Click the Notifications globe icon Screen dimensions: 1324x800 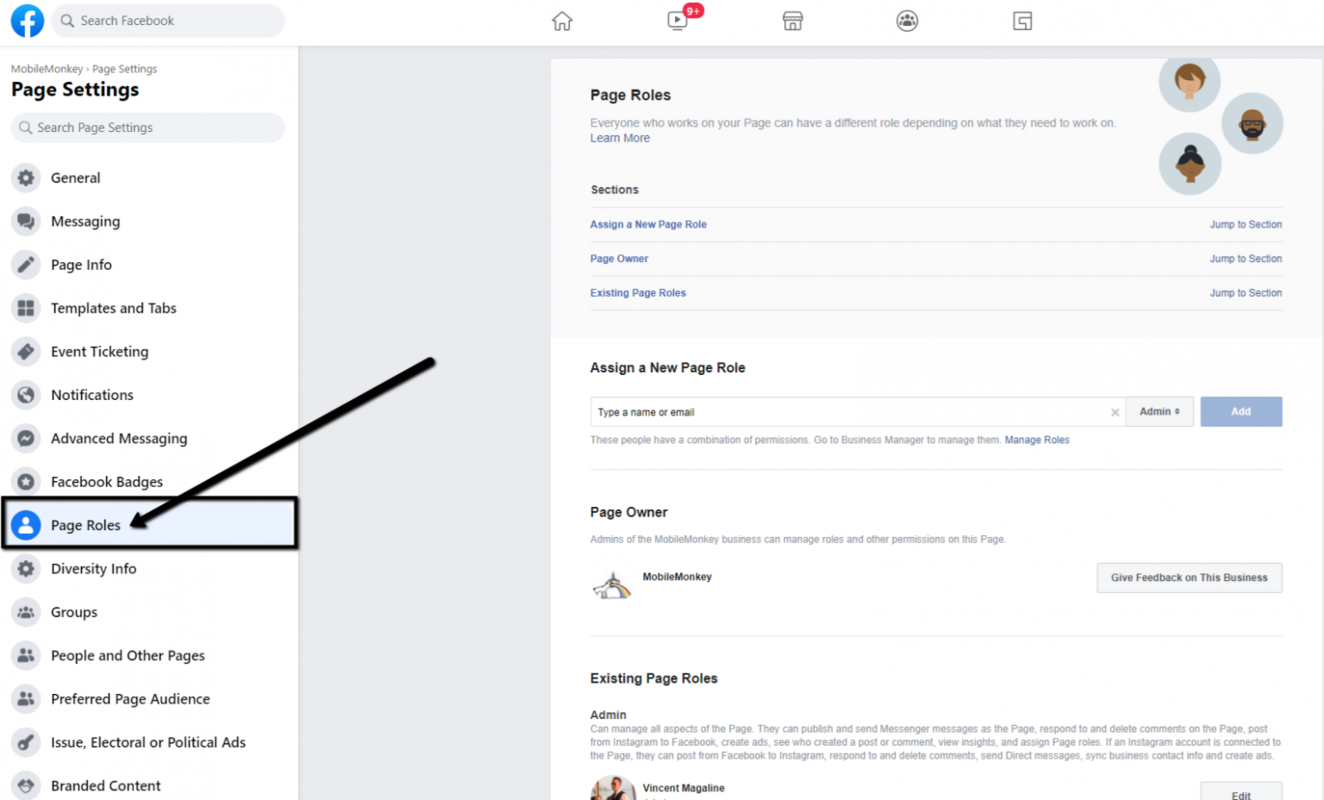pyautogui.click(x=26, y=395)
